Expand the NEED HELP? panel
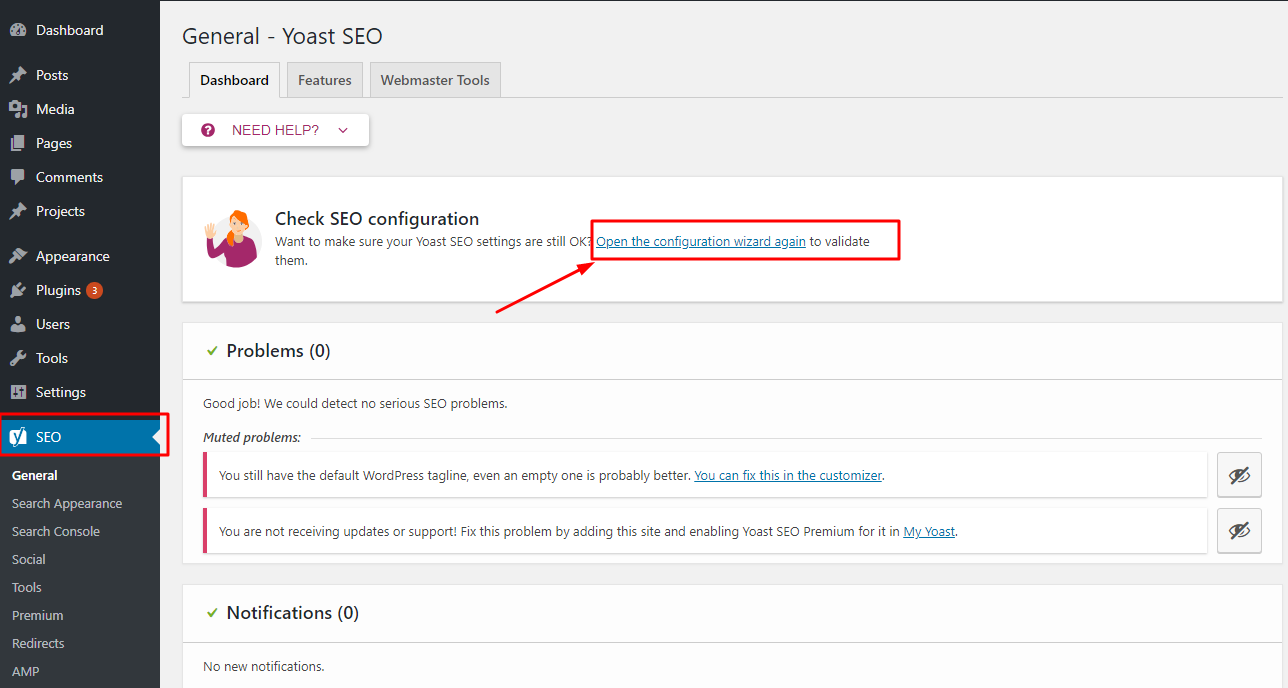The width and height of the screenshot is (1288, 688). coord(275,130)
